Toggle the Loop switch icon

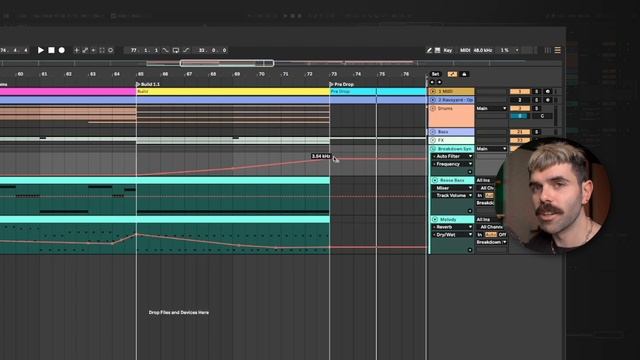176,50
